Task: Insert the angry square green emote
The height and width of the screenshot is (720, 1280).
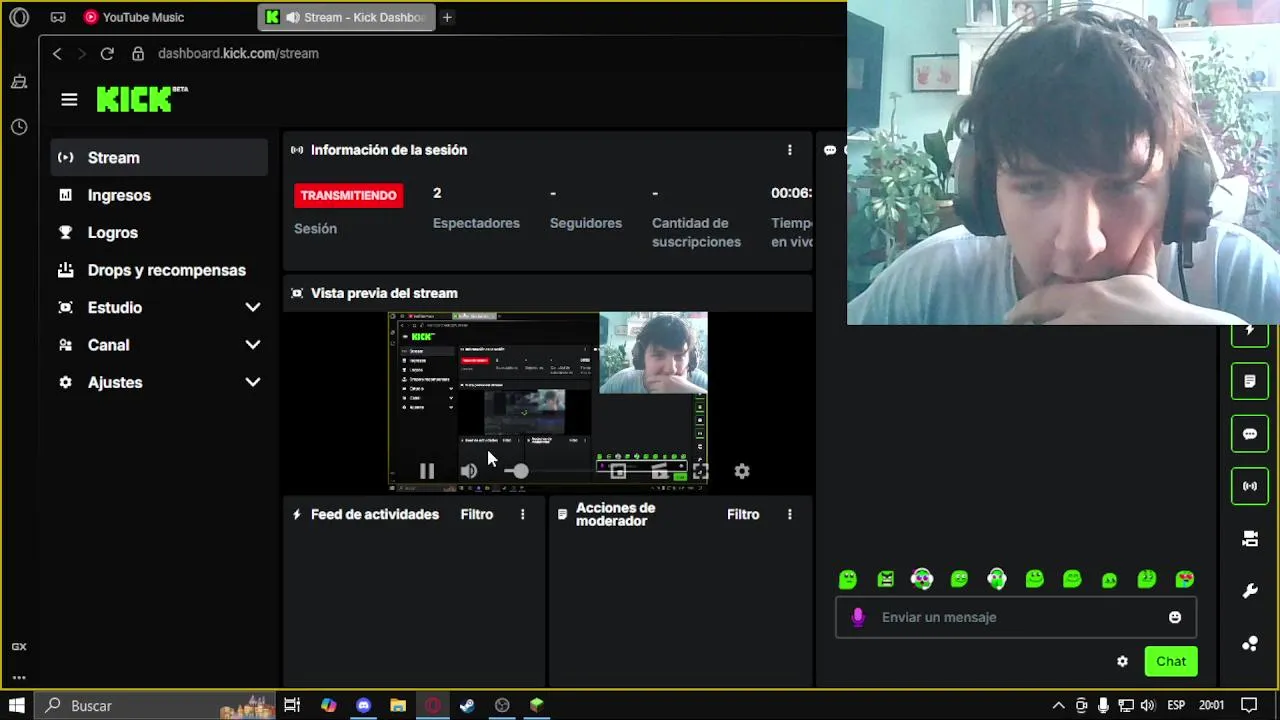Action: pos(886,579)
